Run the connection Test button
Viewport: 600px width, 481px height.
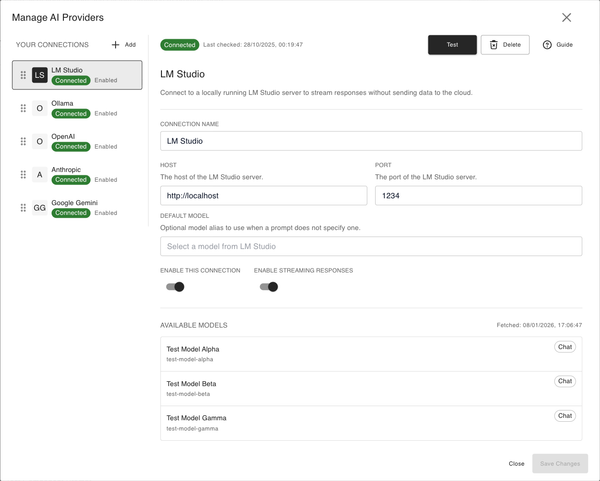coord(452,45)
